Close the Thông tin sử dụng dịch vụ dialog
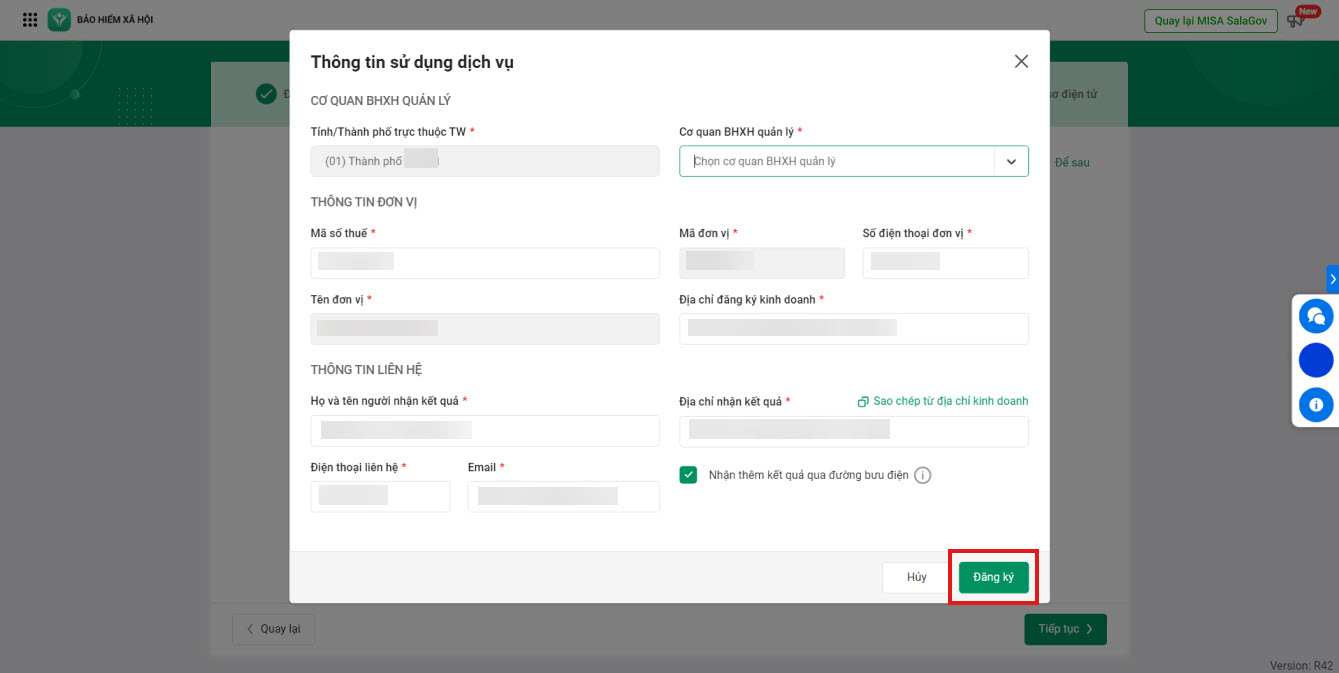This screenshot has width=1339, height=673. [1021, 62]
